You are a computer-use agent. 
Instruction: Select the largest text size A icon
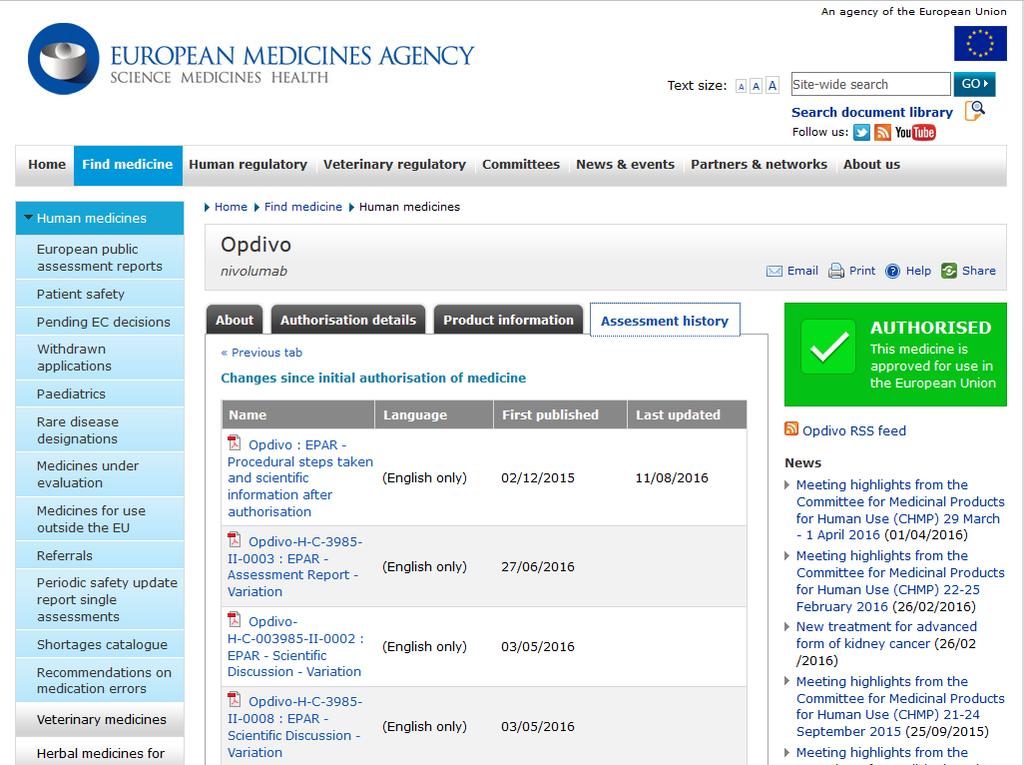pos(772,85)
